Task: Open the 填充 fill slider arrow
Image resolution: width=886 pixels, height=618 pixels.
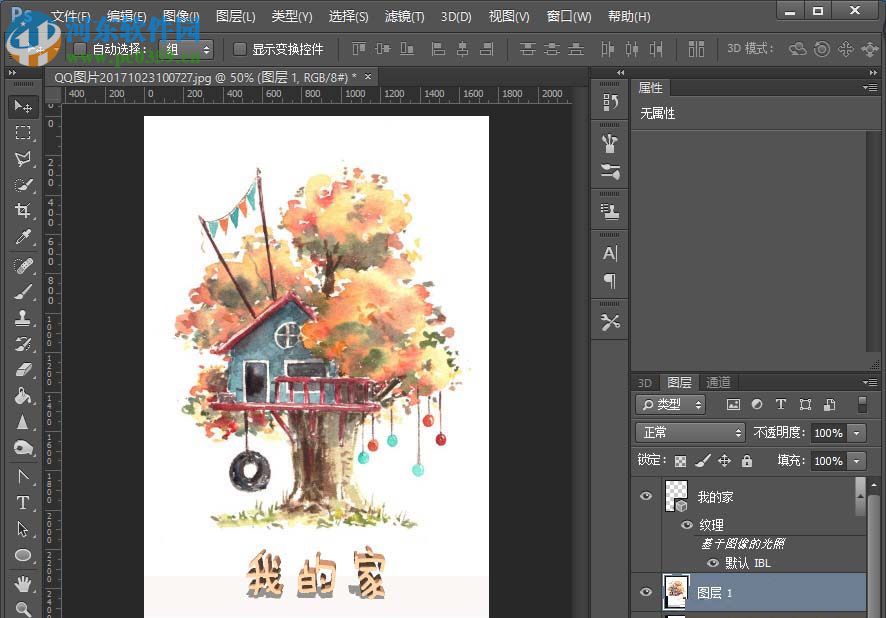Action: click(x=856, y=461)
